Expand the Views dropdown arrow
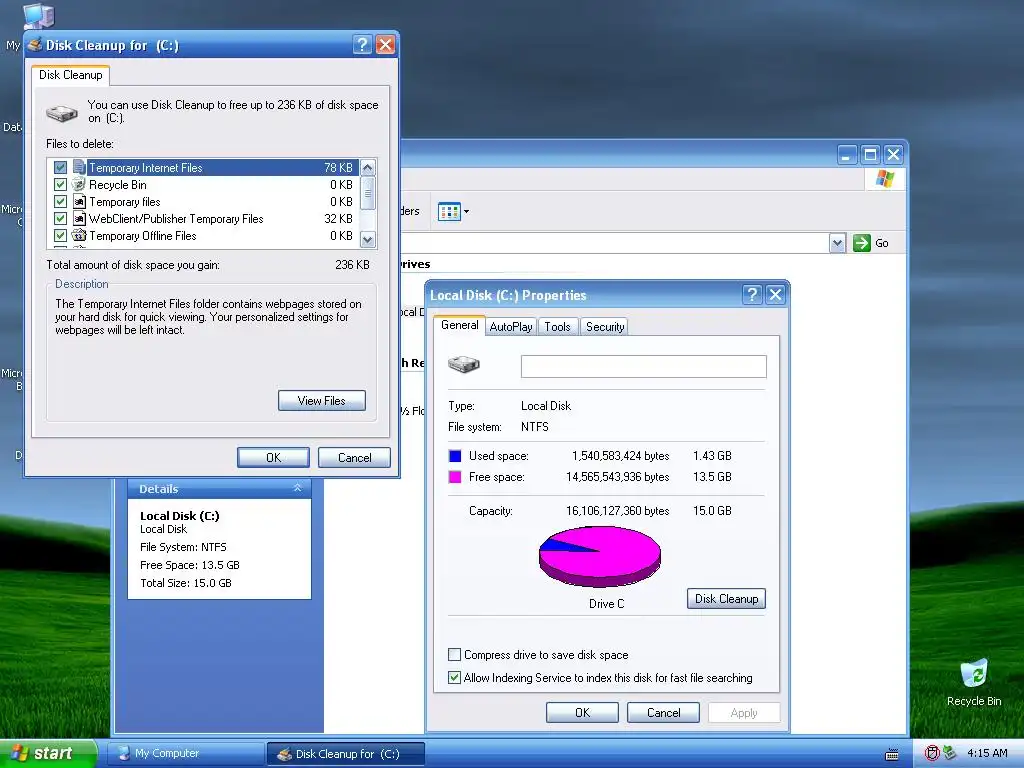 click(466, 212)
